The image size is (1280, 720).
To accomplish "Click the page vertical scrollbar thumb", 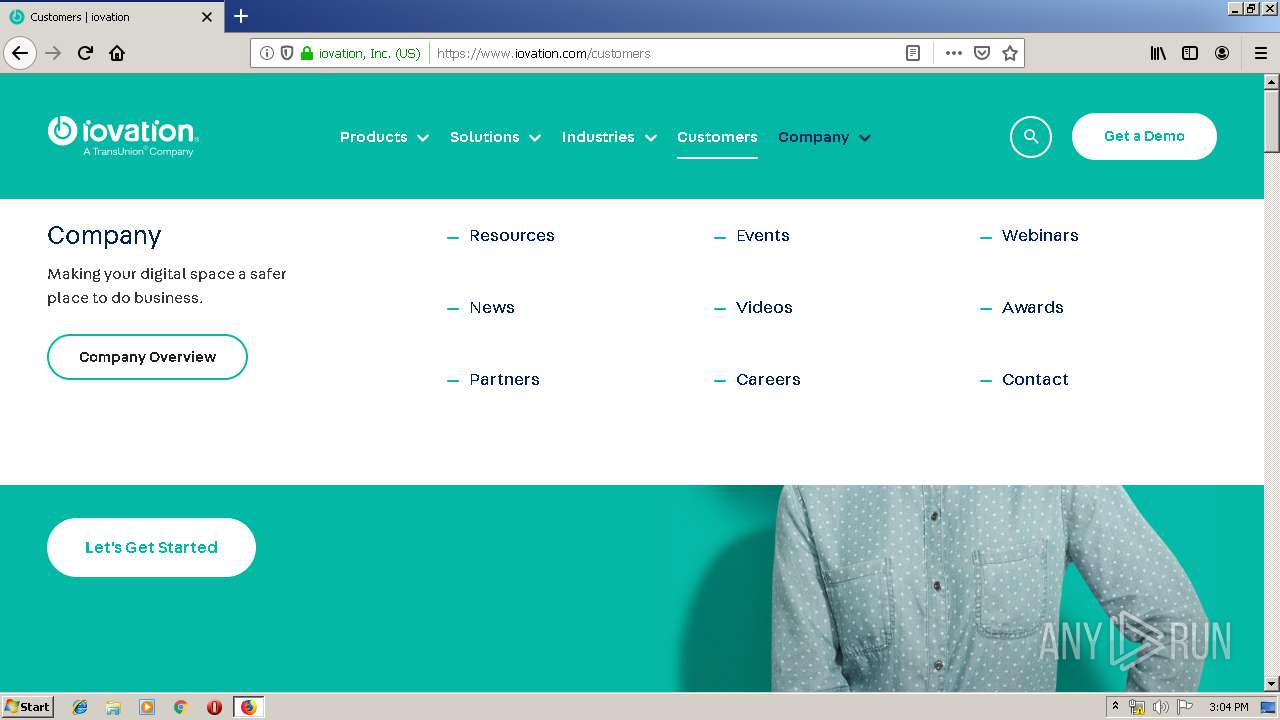I will pos(1271,120).
